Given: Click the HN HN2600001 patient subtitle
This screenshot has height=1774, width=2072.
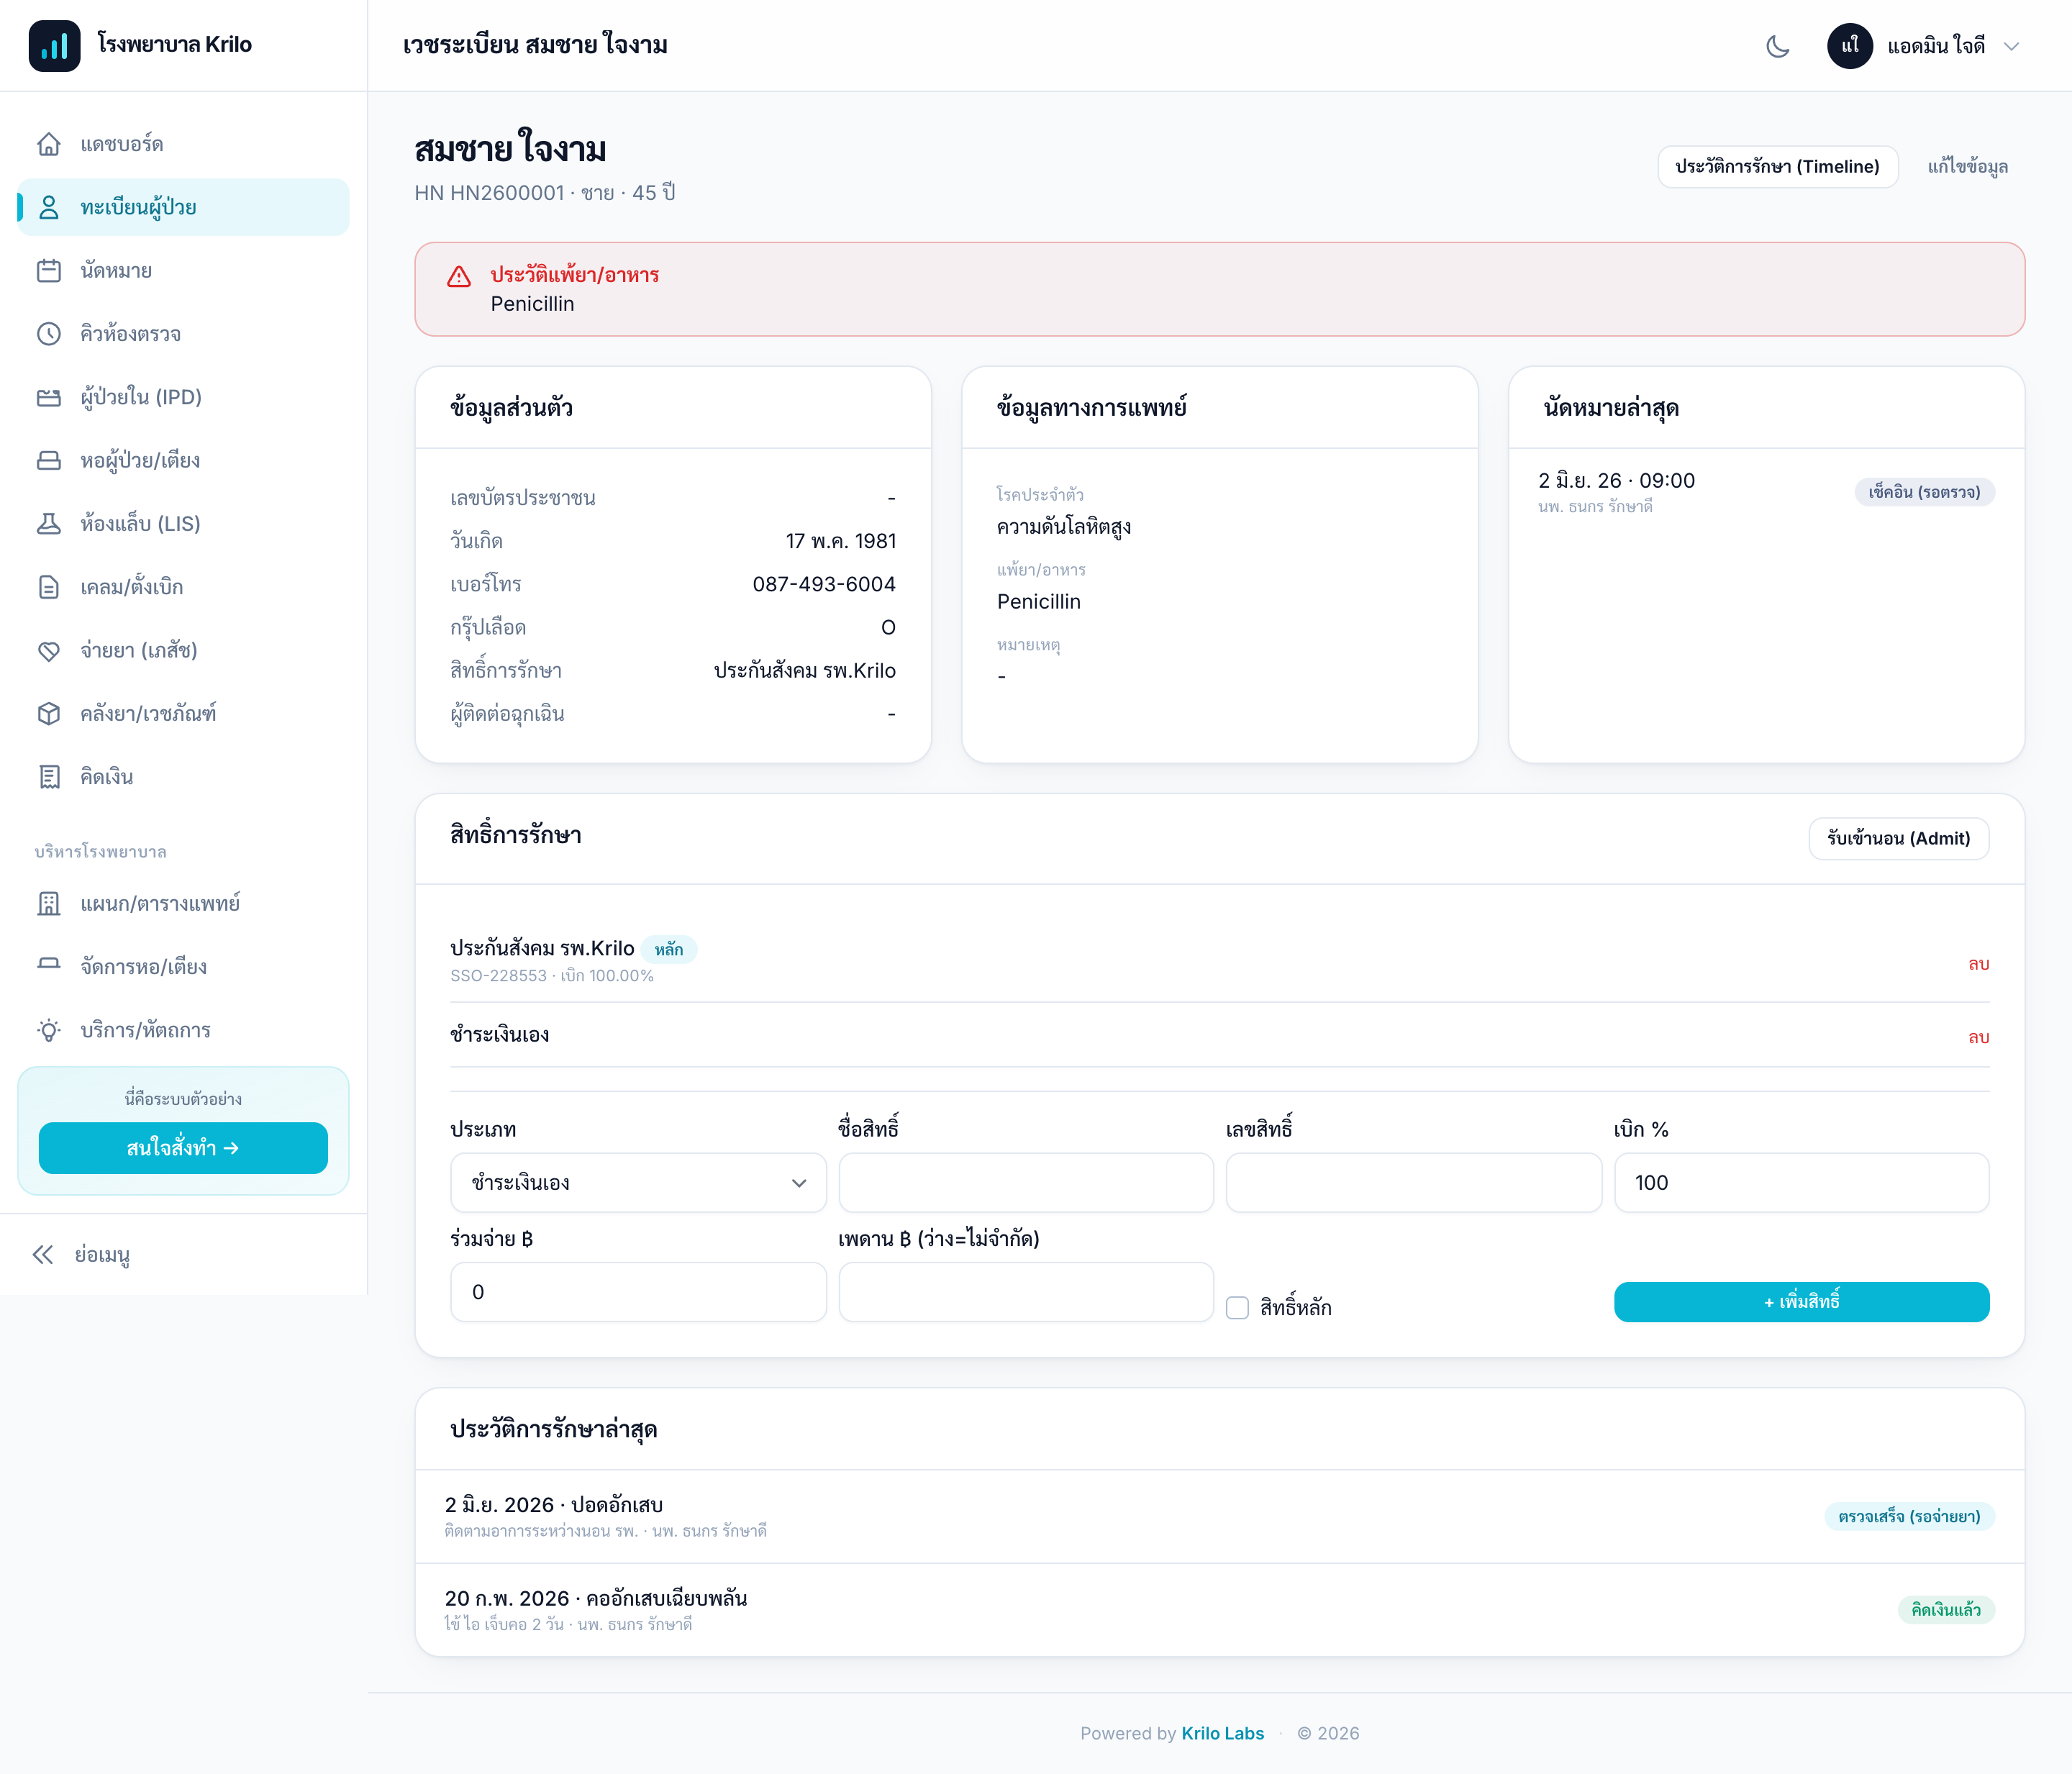Looking at the screenshot, I should pyautogui.click(x=545, y=193).
